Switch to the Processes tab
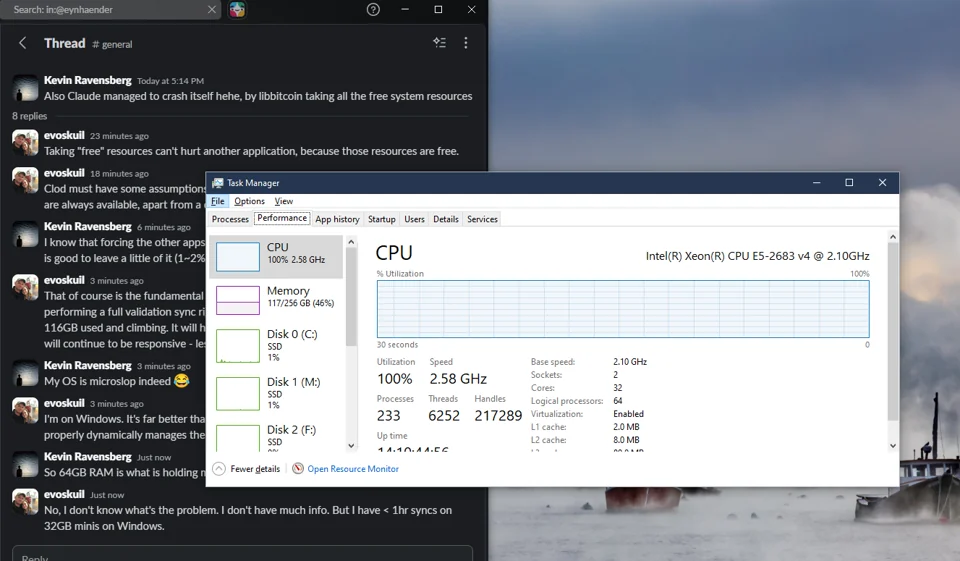Viewport: 960px width, 561px height. pyautogui.click(x=230, y=219)
